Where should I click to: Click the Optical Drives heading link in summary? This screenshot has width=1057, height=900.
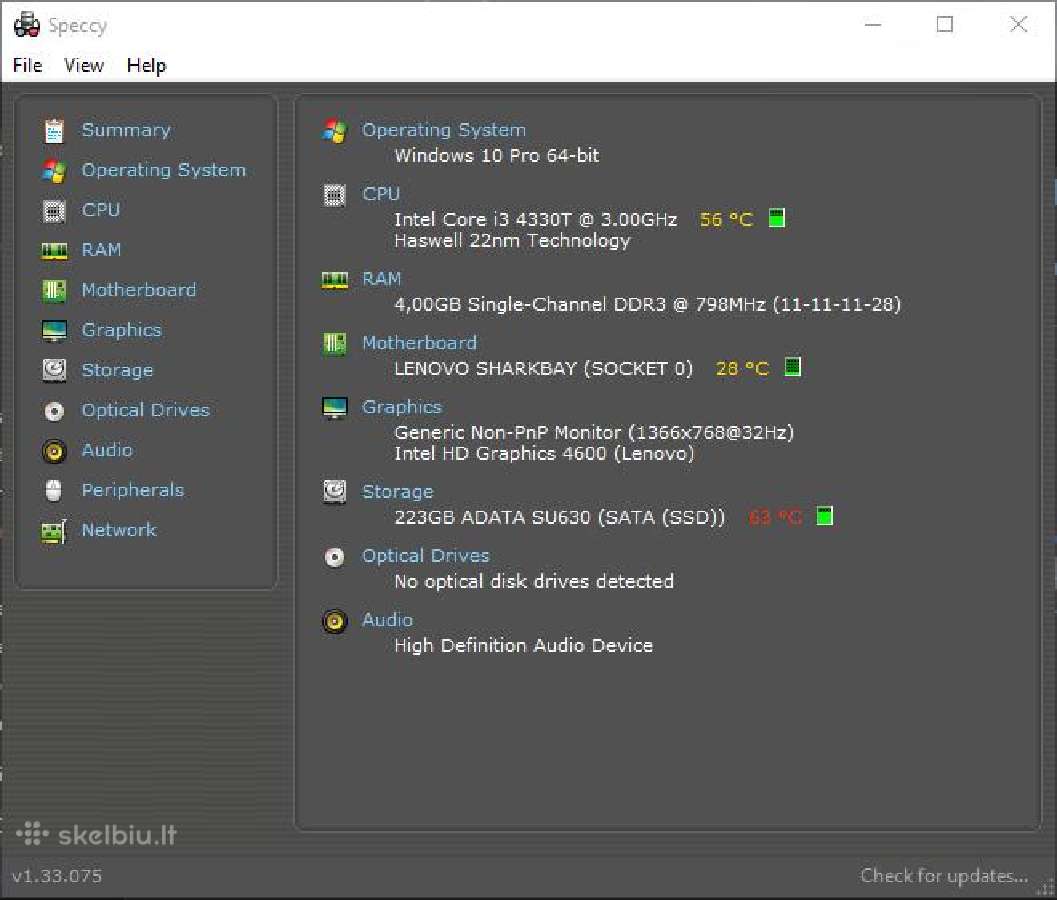click(426, 556)
